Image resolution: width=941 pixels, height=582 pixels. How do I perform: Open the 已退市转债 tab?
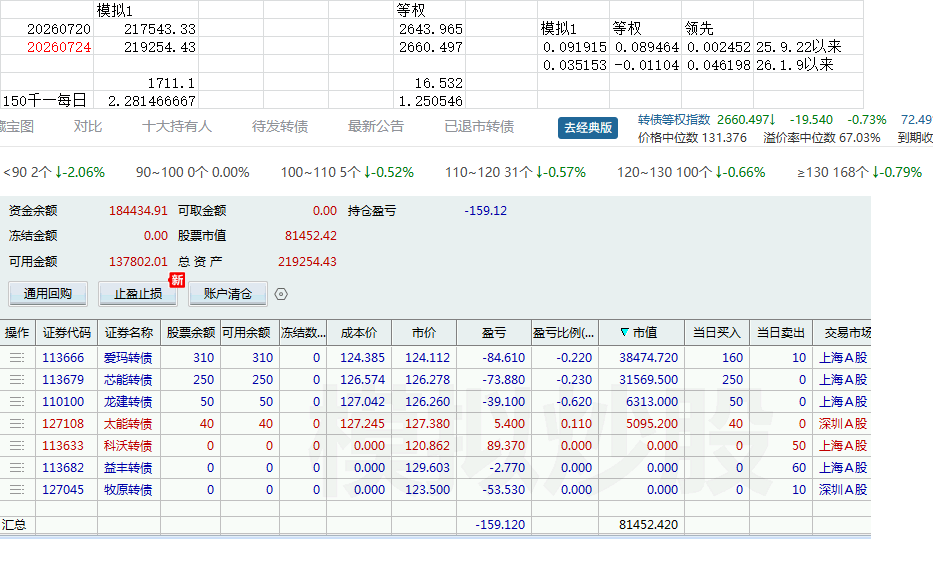coord(479,127)
